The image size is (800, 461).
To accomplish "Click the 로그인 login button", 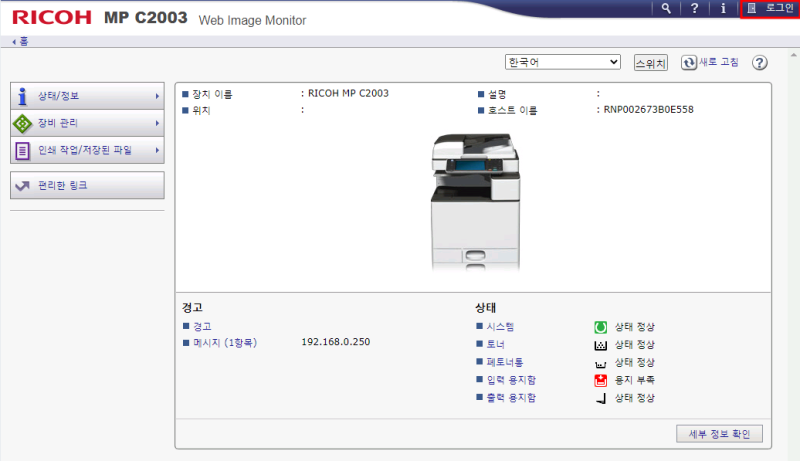I will point(770,8).
